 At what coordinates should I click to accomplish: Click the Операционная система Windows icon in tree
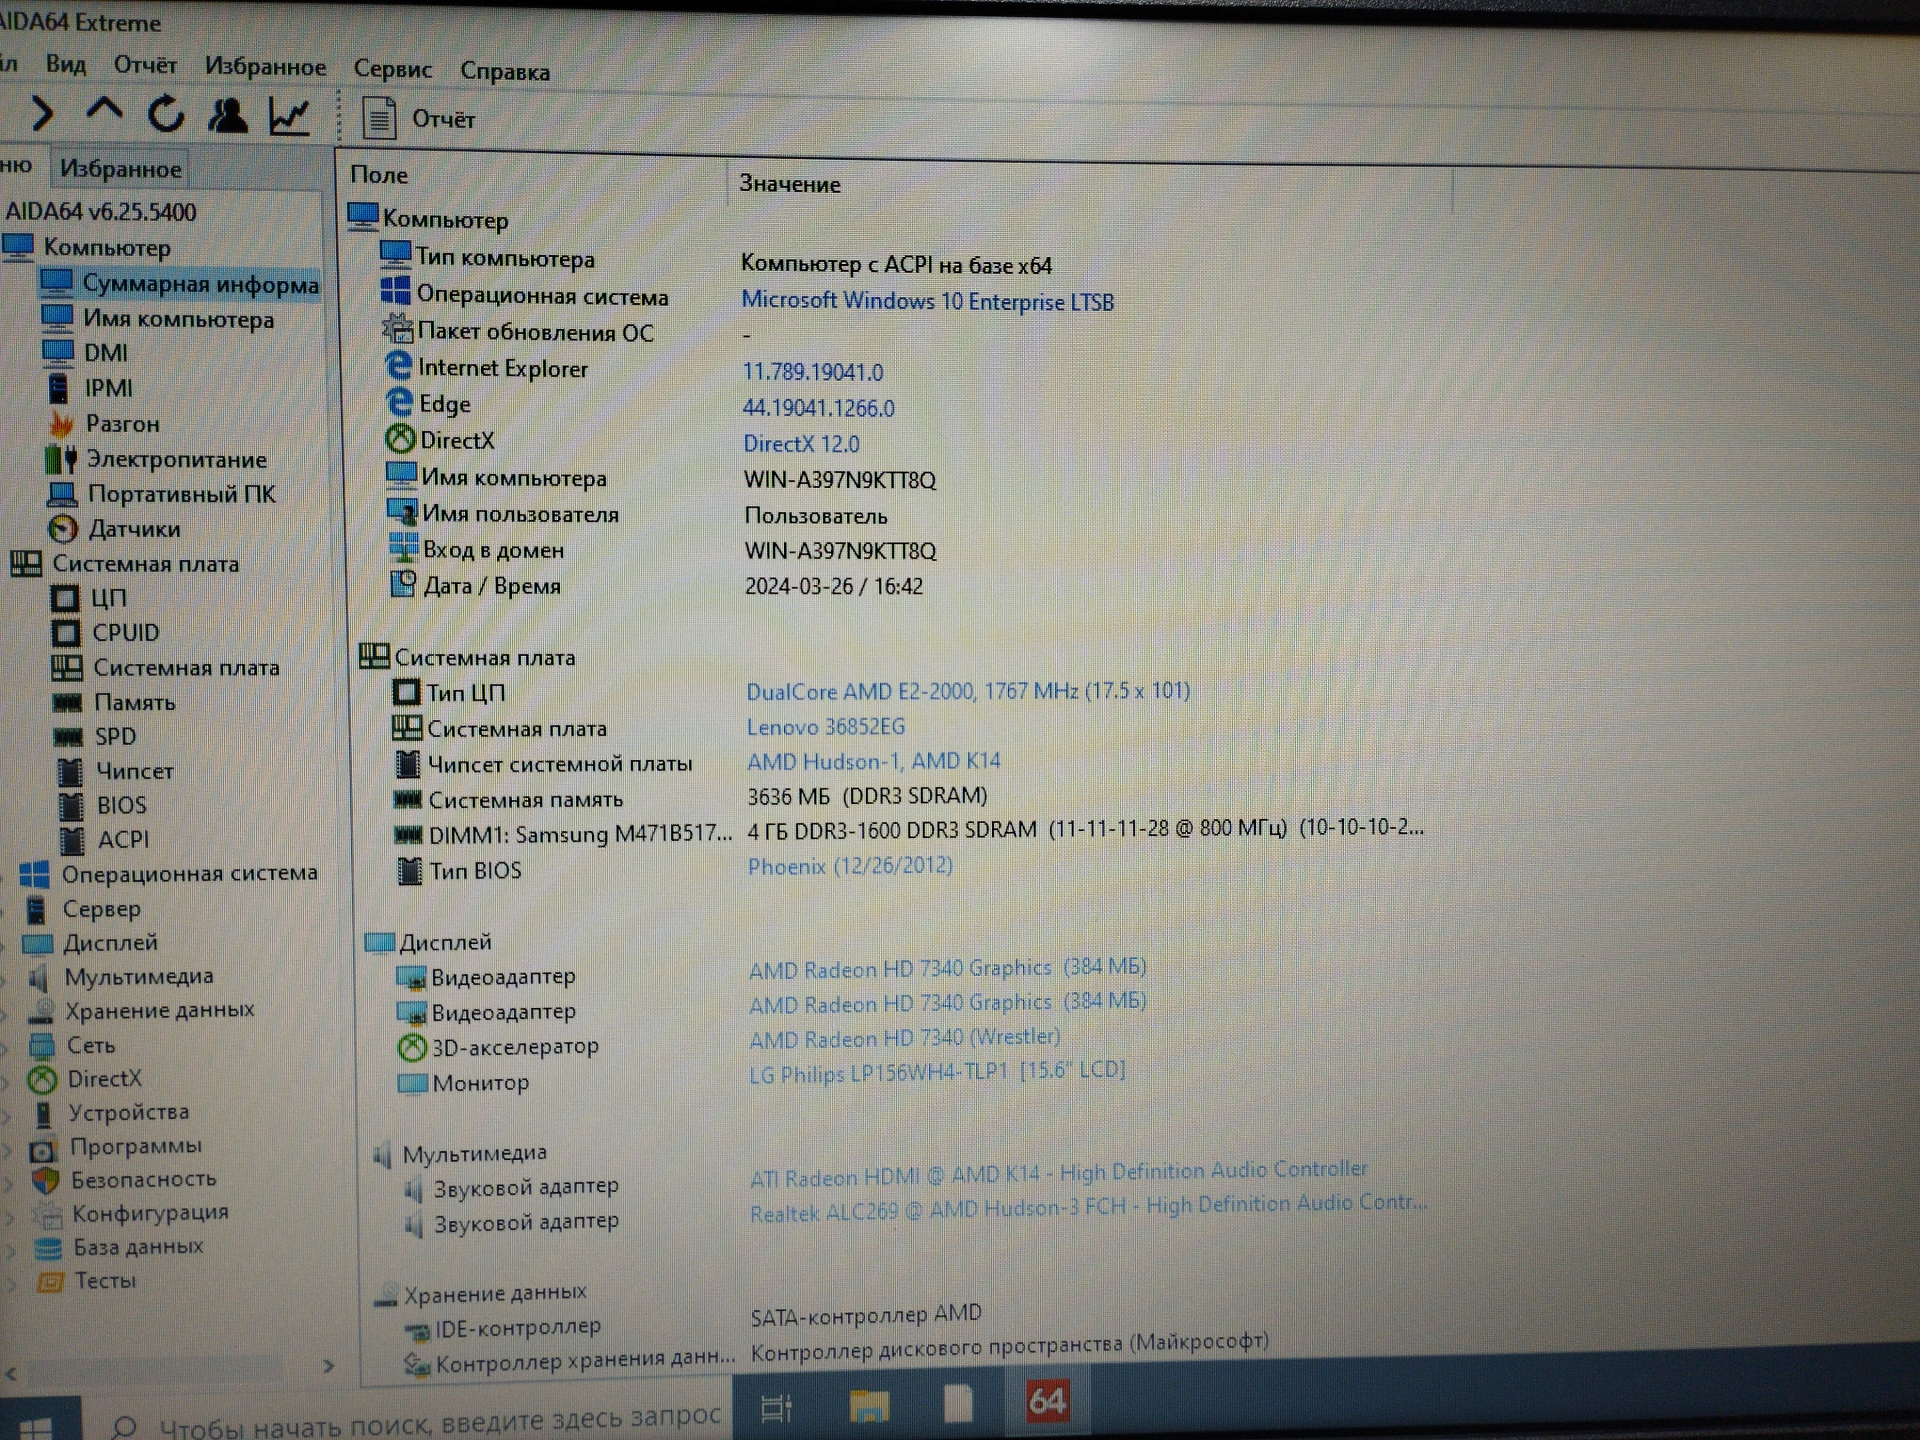click(x=35, y=875)
